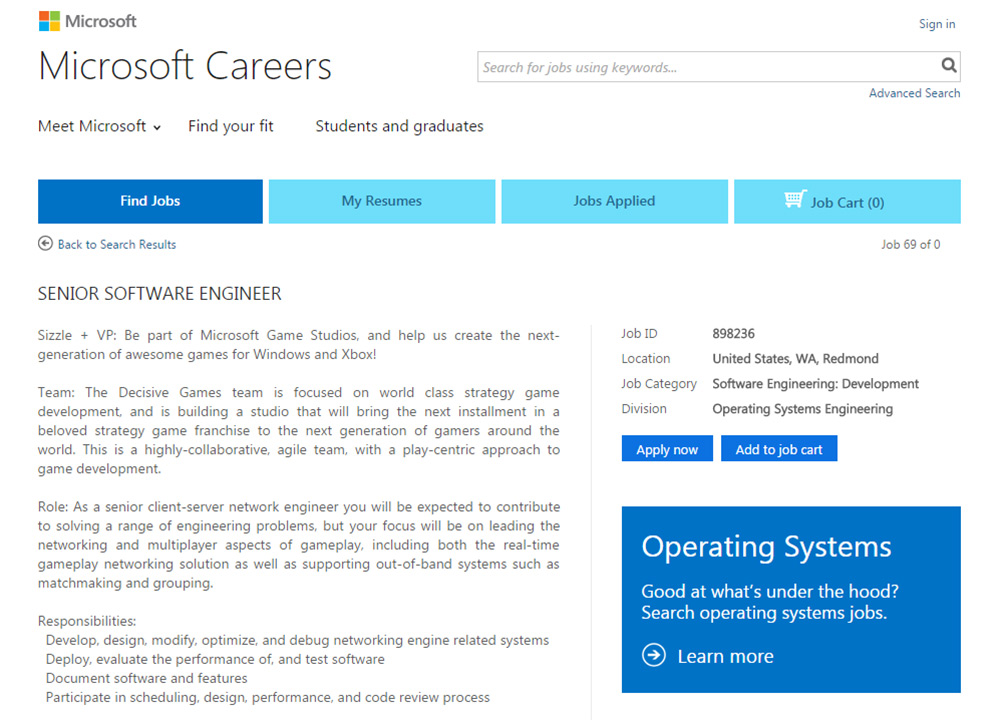Switch to the Jobs Applied tab
Screen dimensions: 1000x720
pyautogui.click(x=614, y=202)
